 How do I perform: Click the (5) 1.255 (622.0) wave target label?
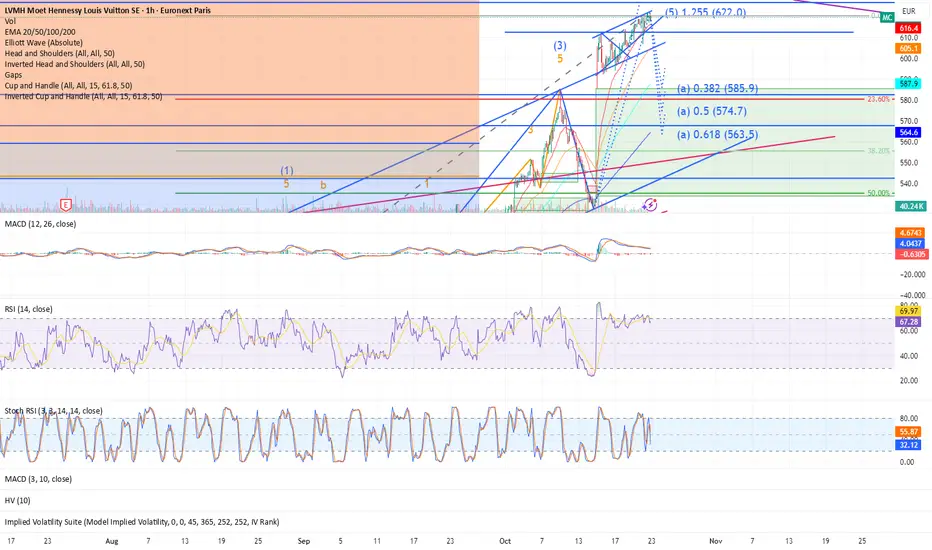click(705, 12)
